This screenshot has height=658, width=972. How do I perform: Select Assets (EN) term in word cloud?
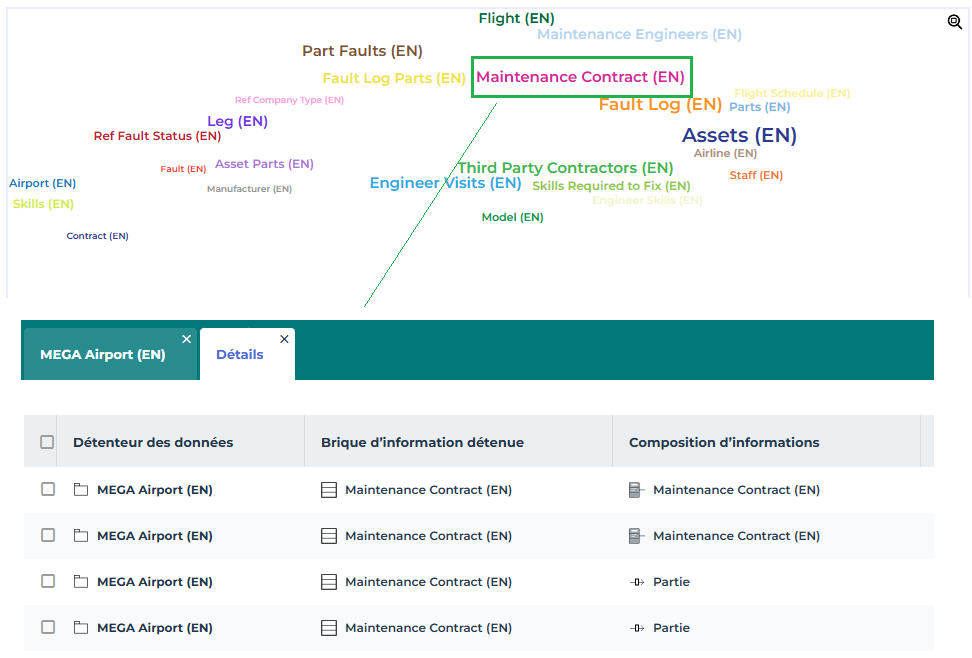pyautogui.click(x=739, y=135)
